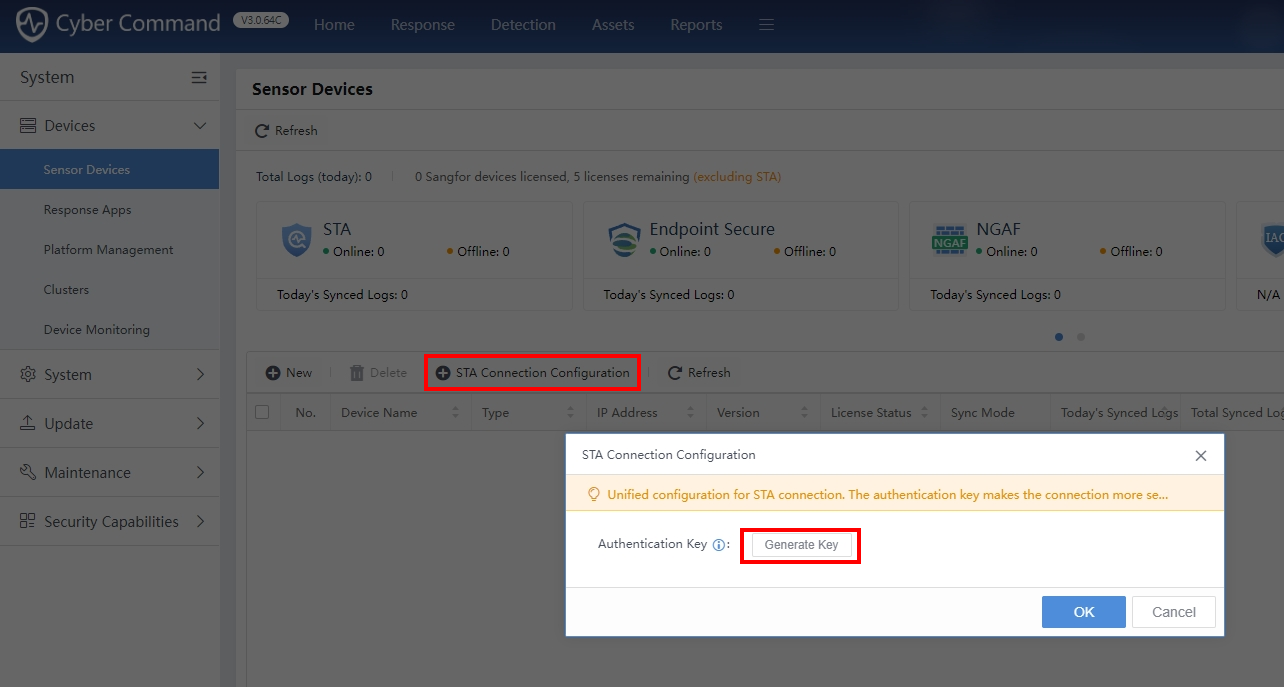The height and width of the screenshot is (687, 1284).
Task: Click the STA Offline: 0 status
Action: click(x=478, y=252)
